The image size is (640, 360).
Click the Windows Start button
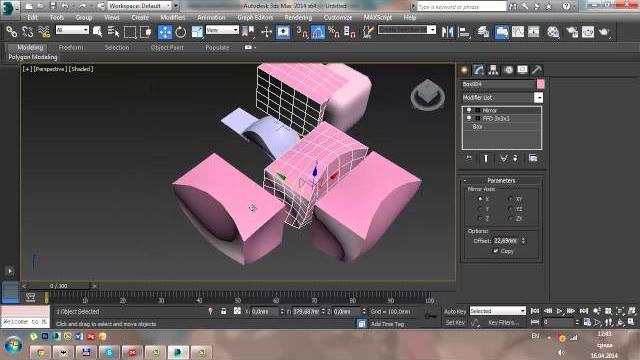pyautogui.click(x=13, y=345)
